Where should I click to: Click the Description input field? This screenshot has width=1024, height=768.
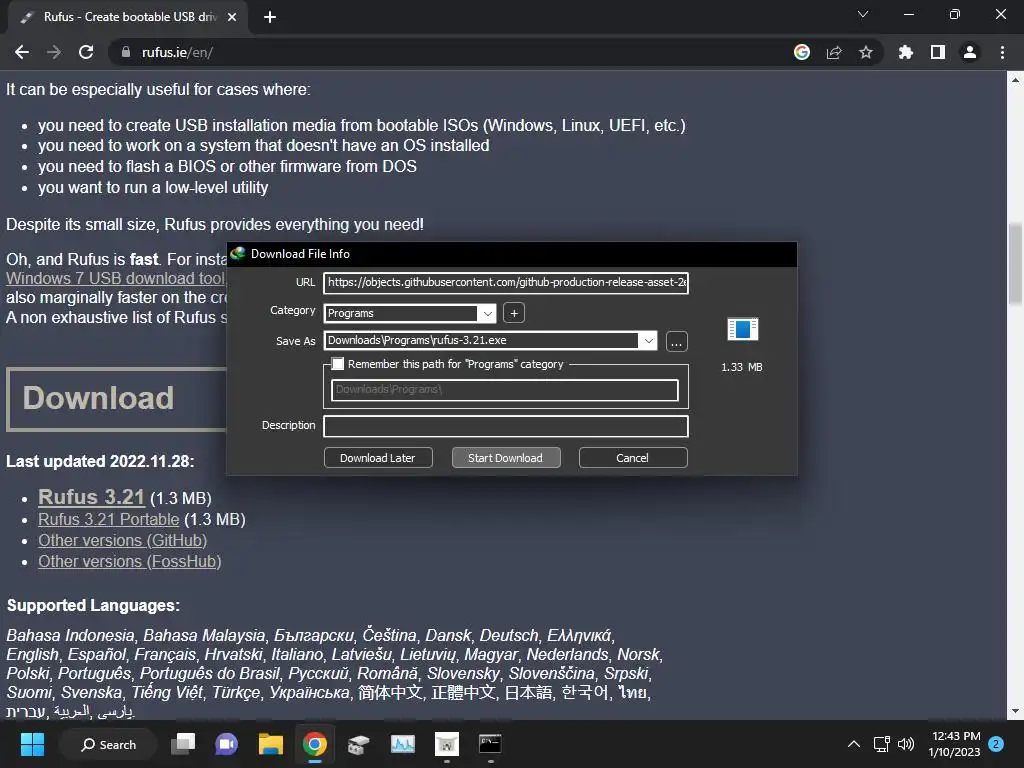pos(505,426)
